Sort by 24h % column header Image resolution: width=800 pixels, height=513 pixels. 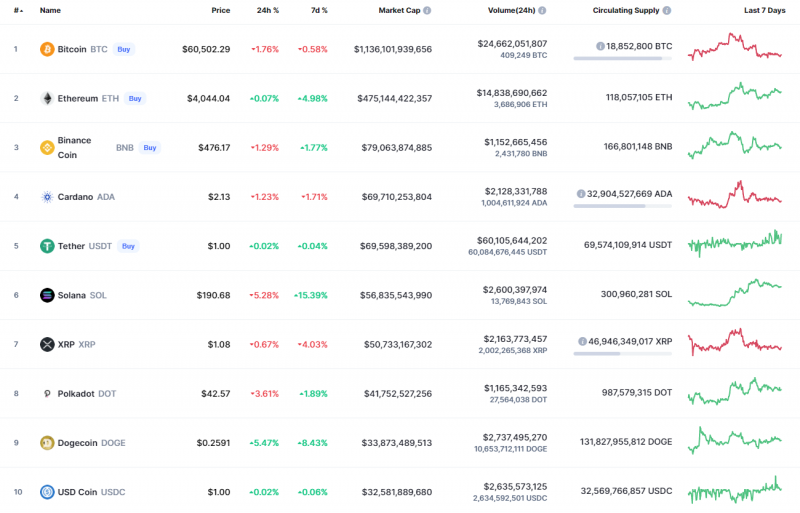coord(267,10)
